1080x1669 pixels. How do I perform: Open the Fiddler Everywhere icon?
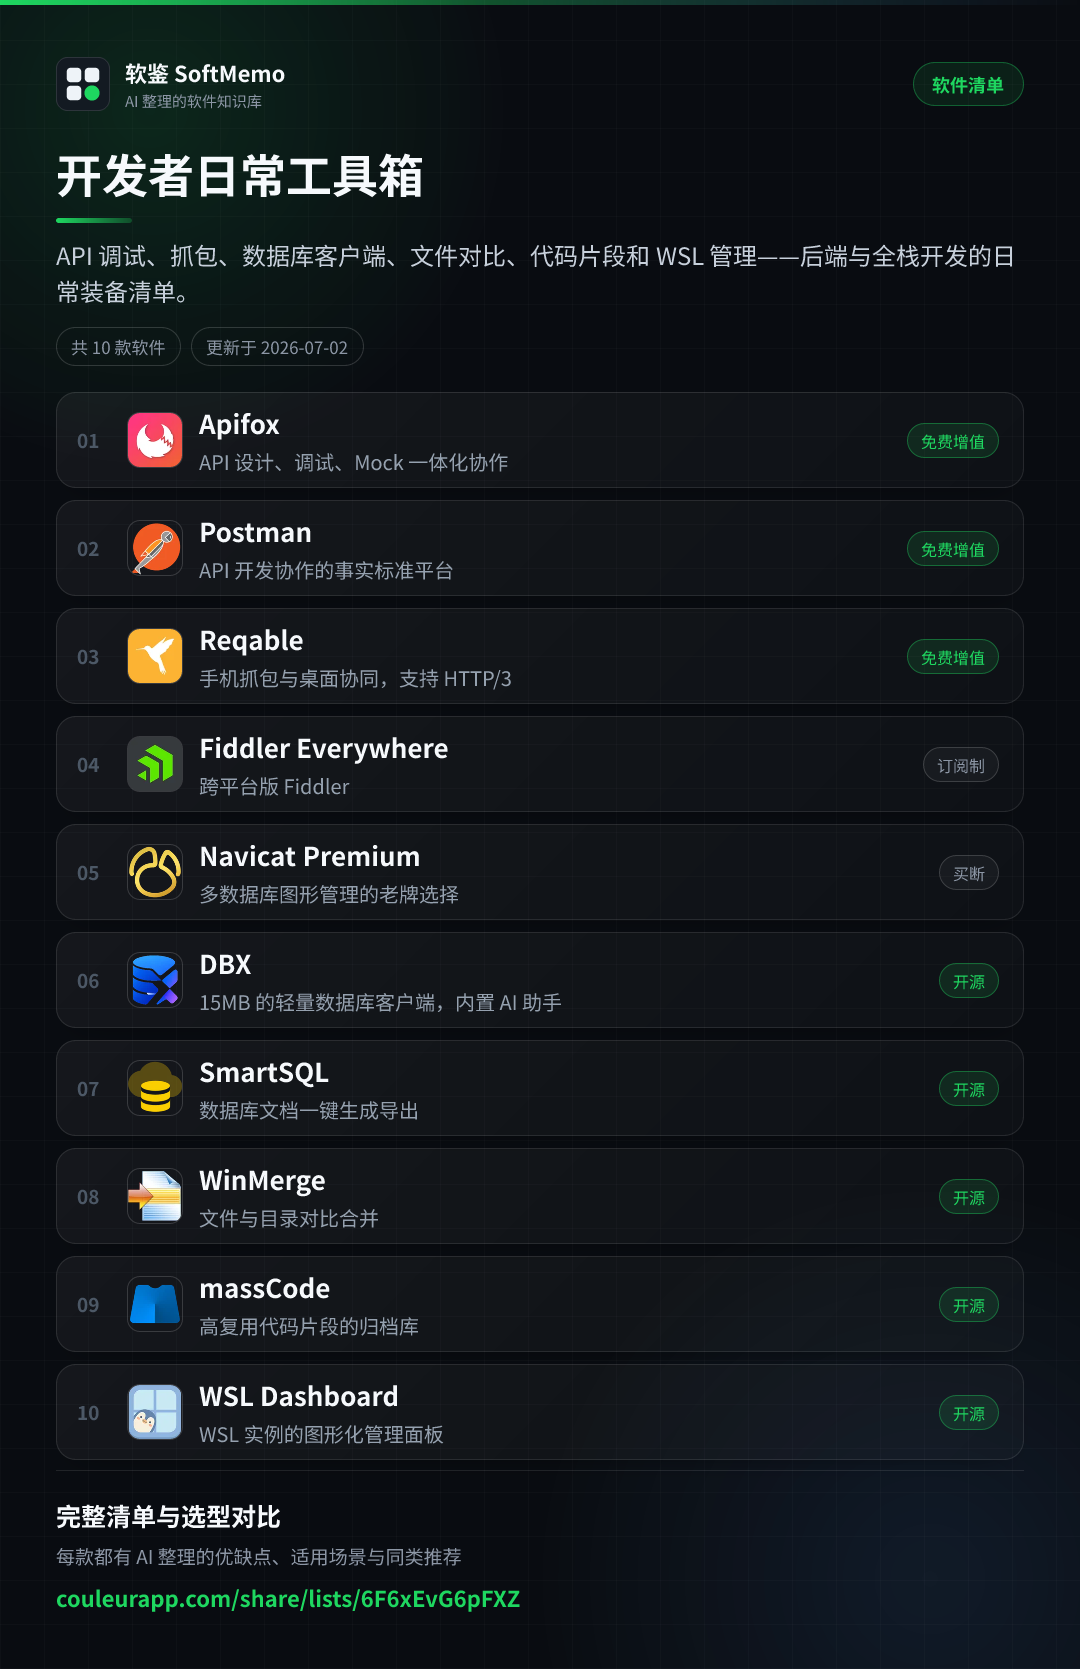pos(155,764)
